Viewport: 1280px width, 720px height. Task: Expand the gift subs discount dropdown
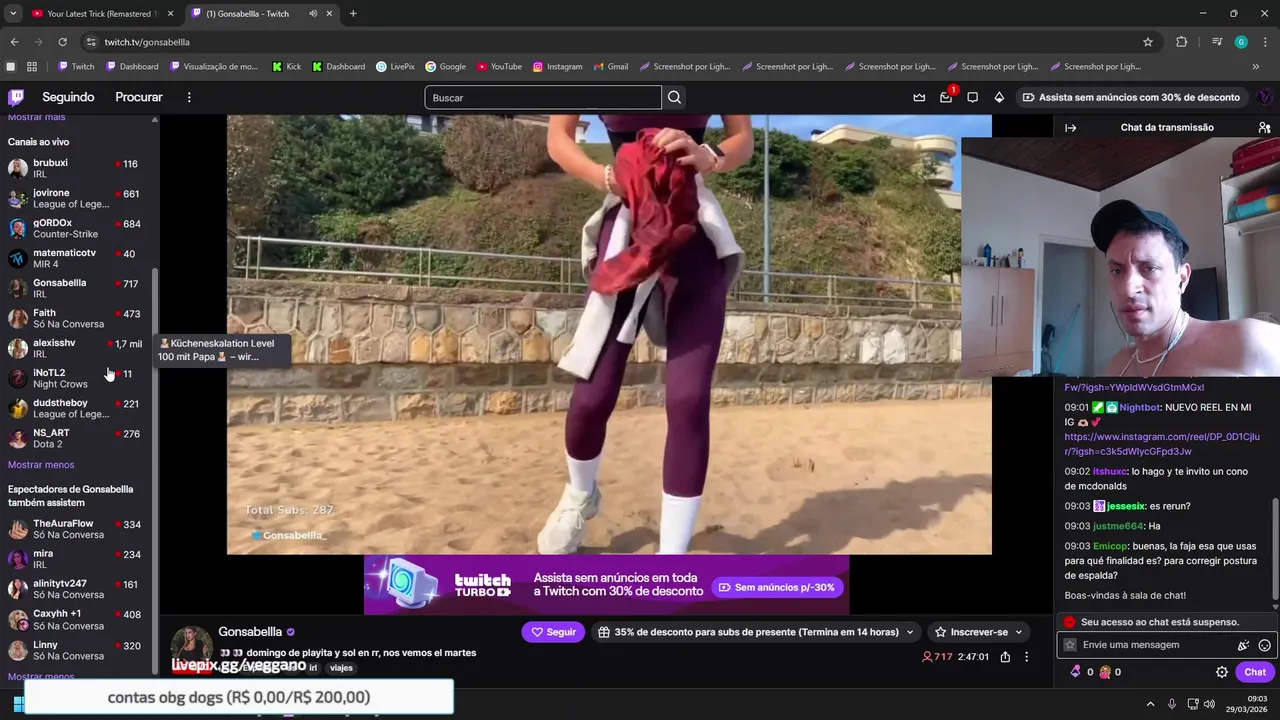[x=909, y=632]
